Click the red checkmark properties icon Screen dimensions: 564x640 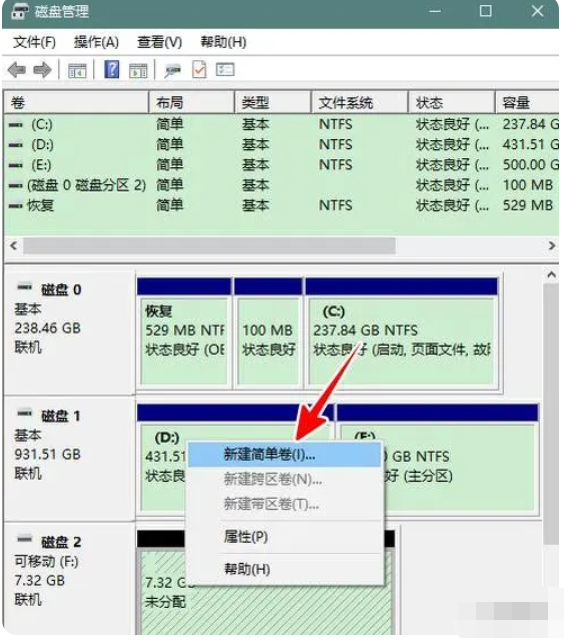[x=200, y=70]
